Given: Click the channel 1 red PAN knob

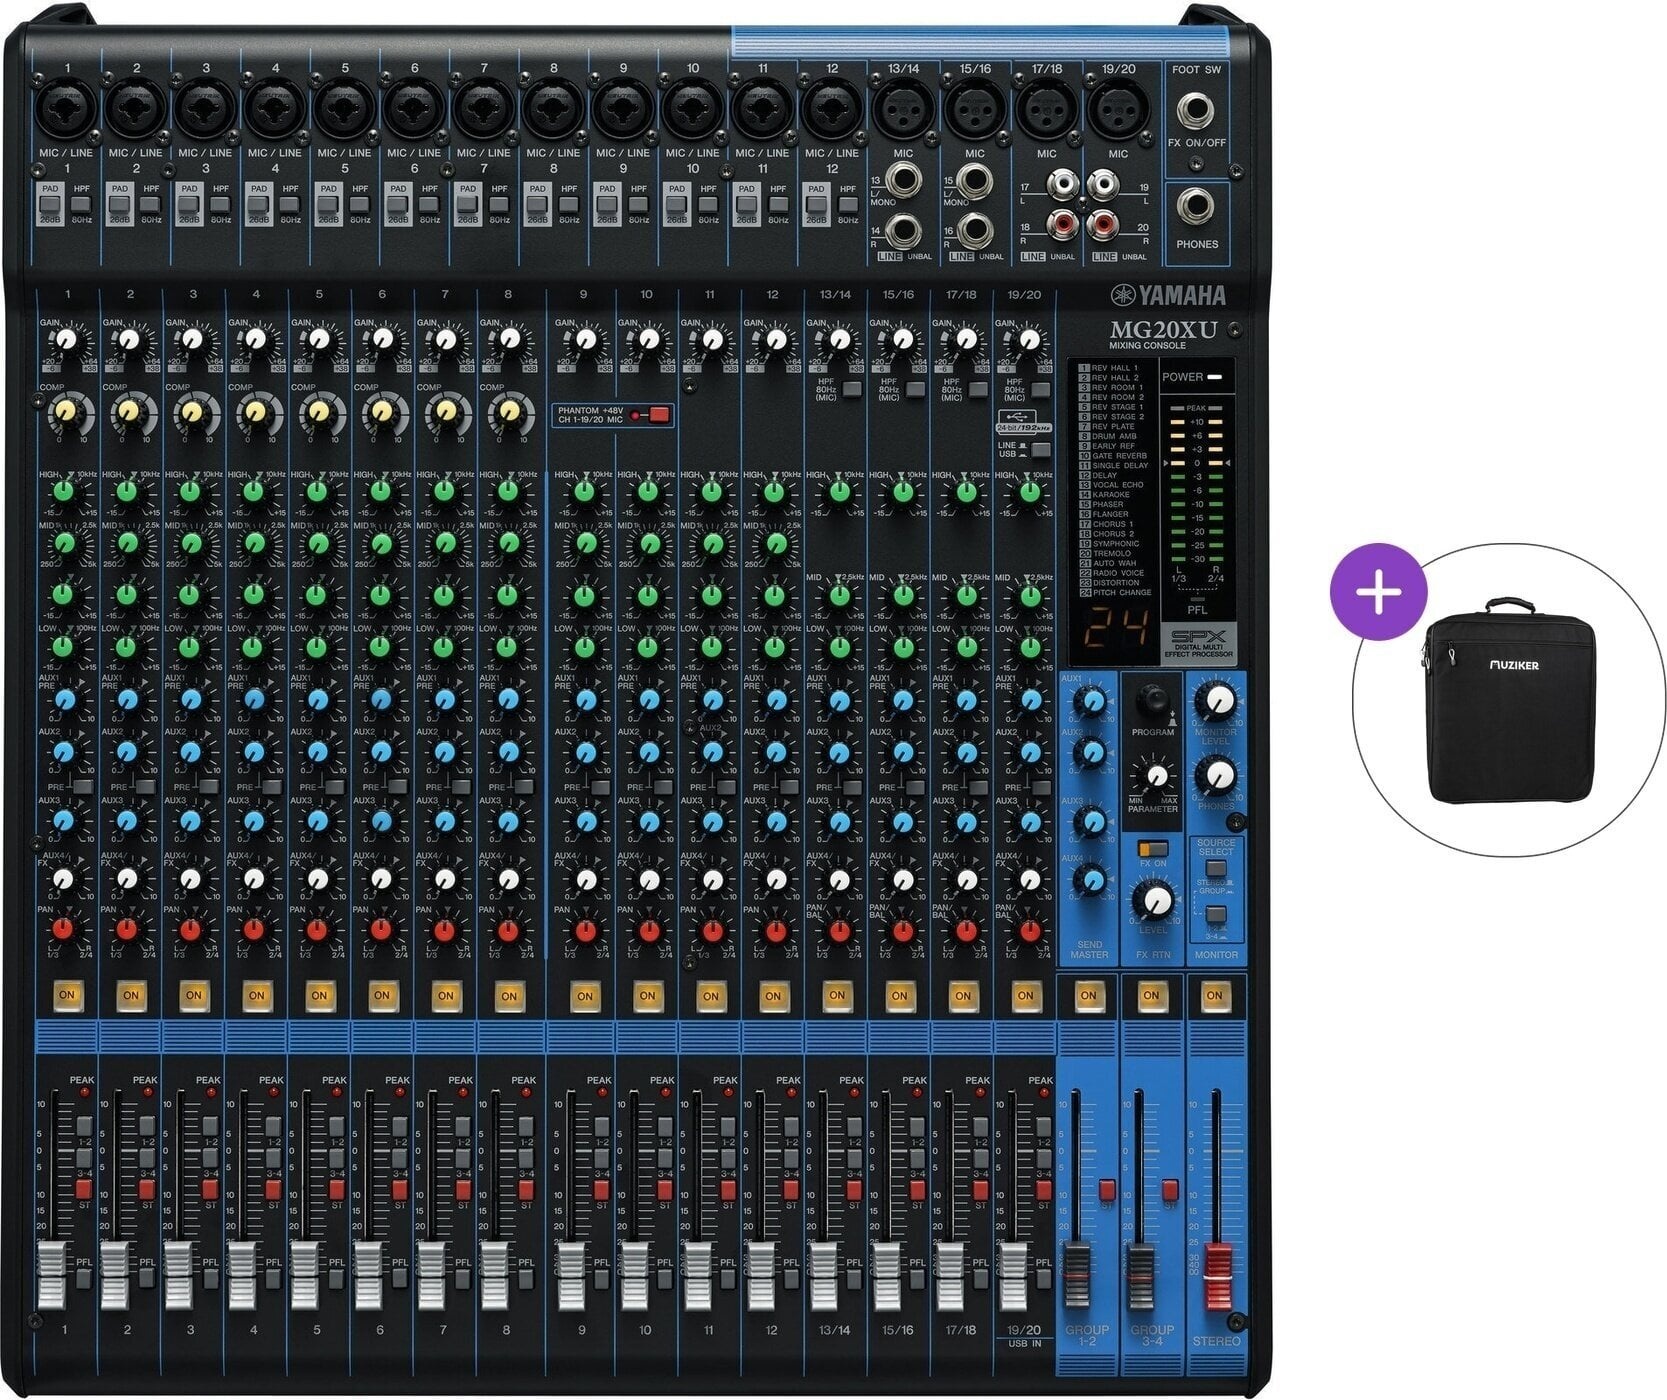Looking at the screenshot, I should point(63,929).
